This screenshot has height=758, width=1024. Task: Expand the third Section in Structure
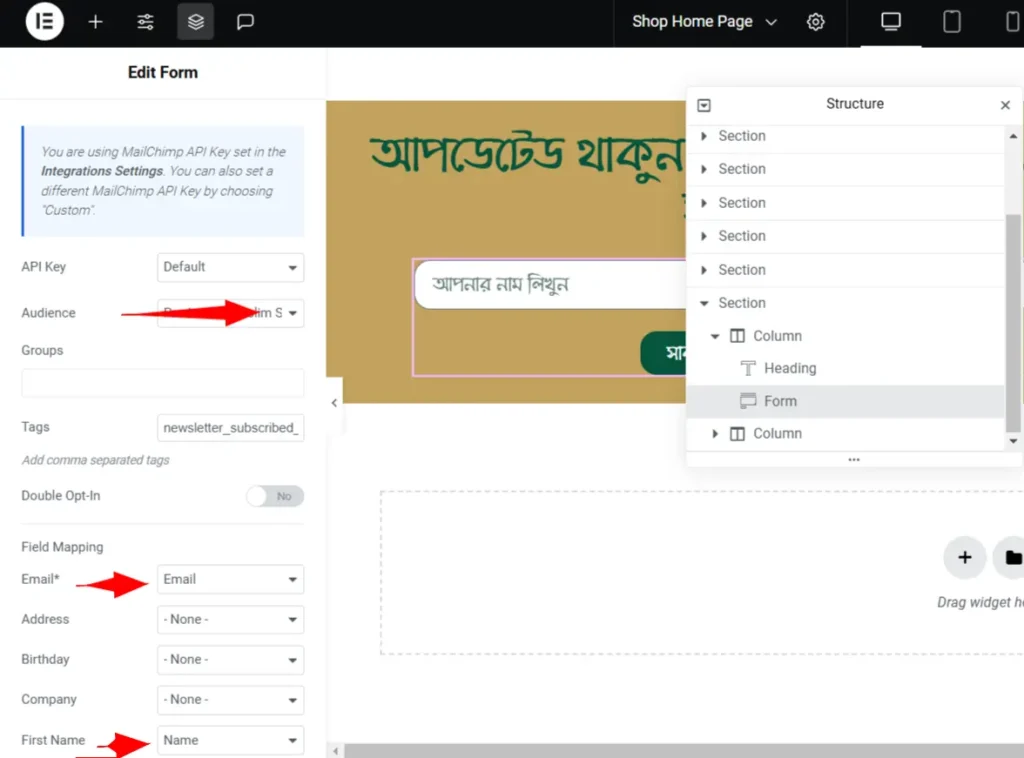(x=703, y=203)
